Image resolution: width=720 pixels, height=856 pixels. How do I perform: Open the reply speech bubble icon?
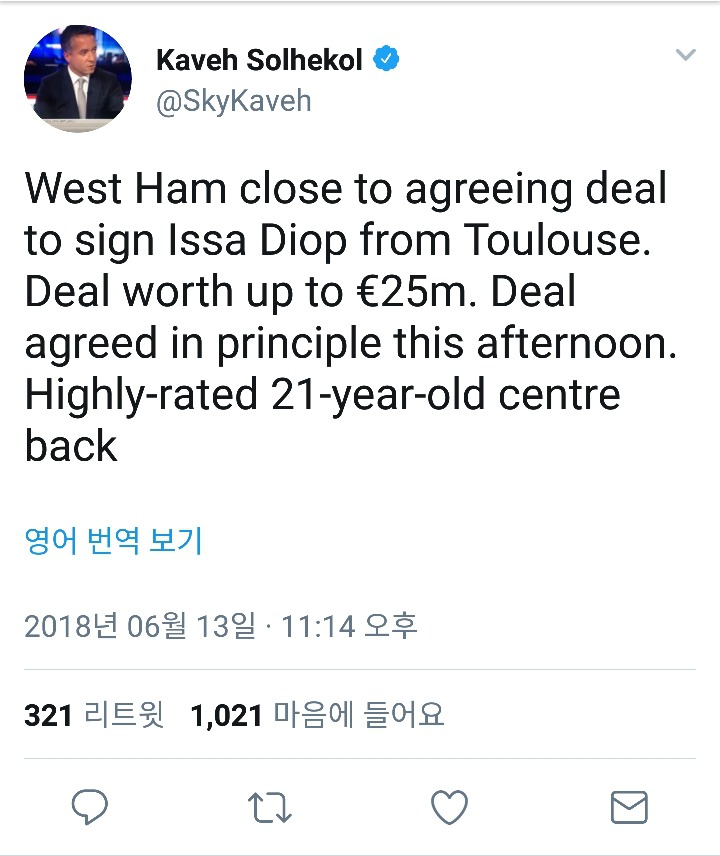point(90,806)
